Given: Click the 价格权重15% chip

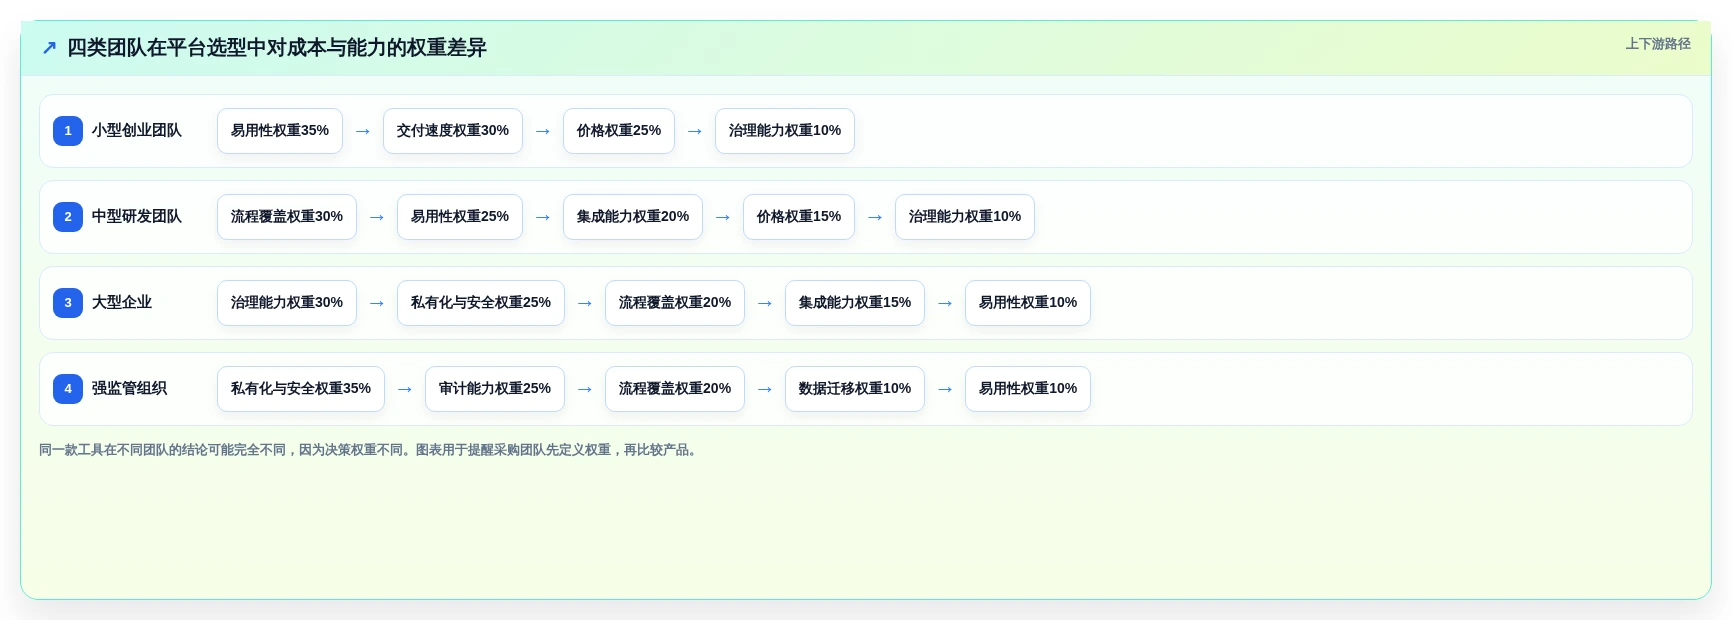Looking at the screenshot, I should [x=799, y=217].
